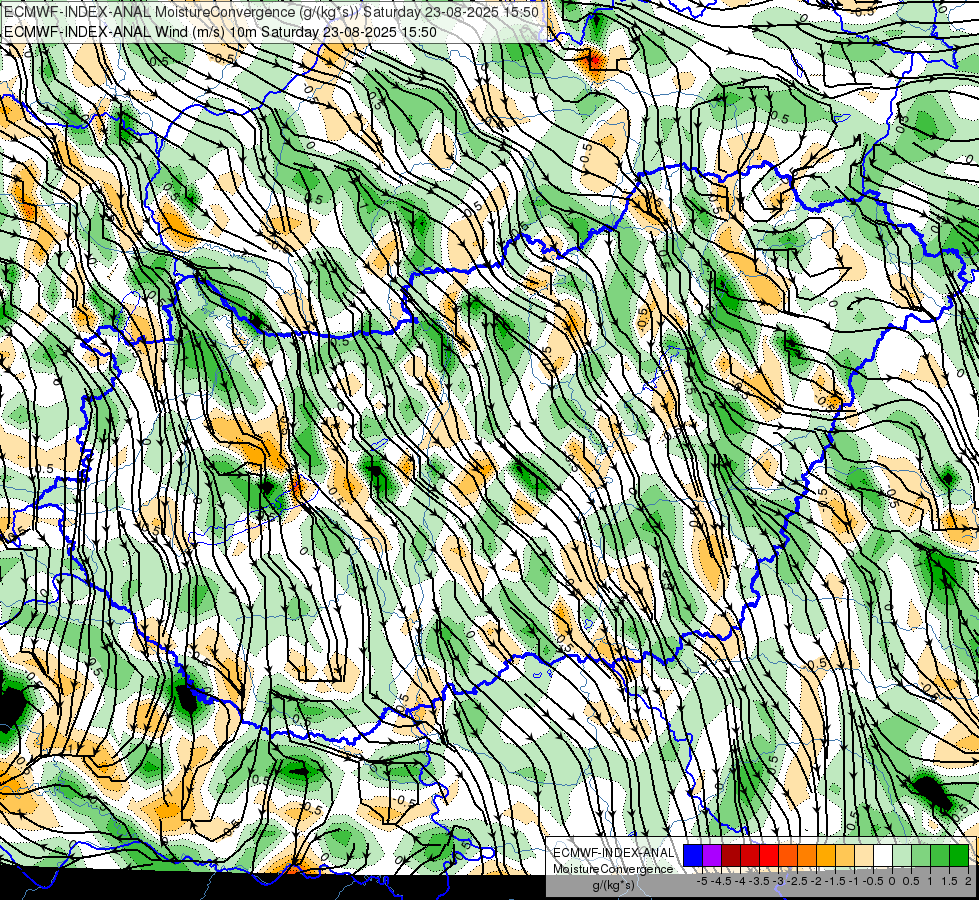Click the legend tick label -1.5
Screen dimensions: 979x900
click(x=835, y=881)
